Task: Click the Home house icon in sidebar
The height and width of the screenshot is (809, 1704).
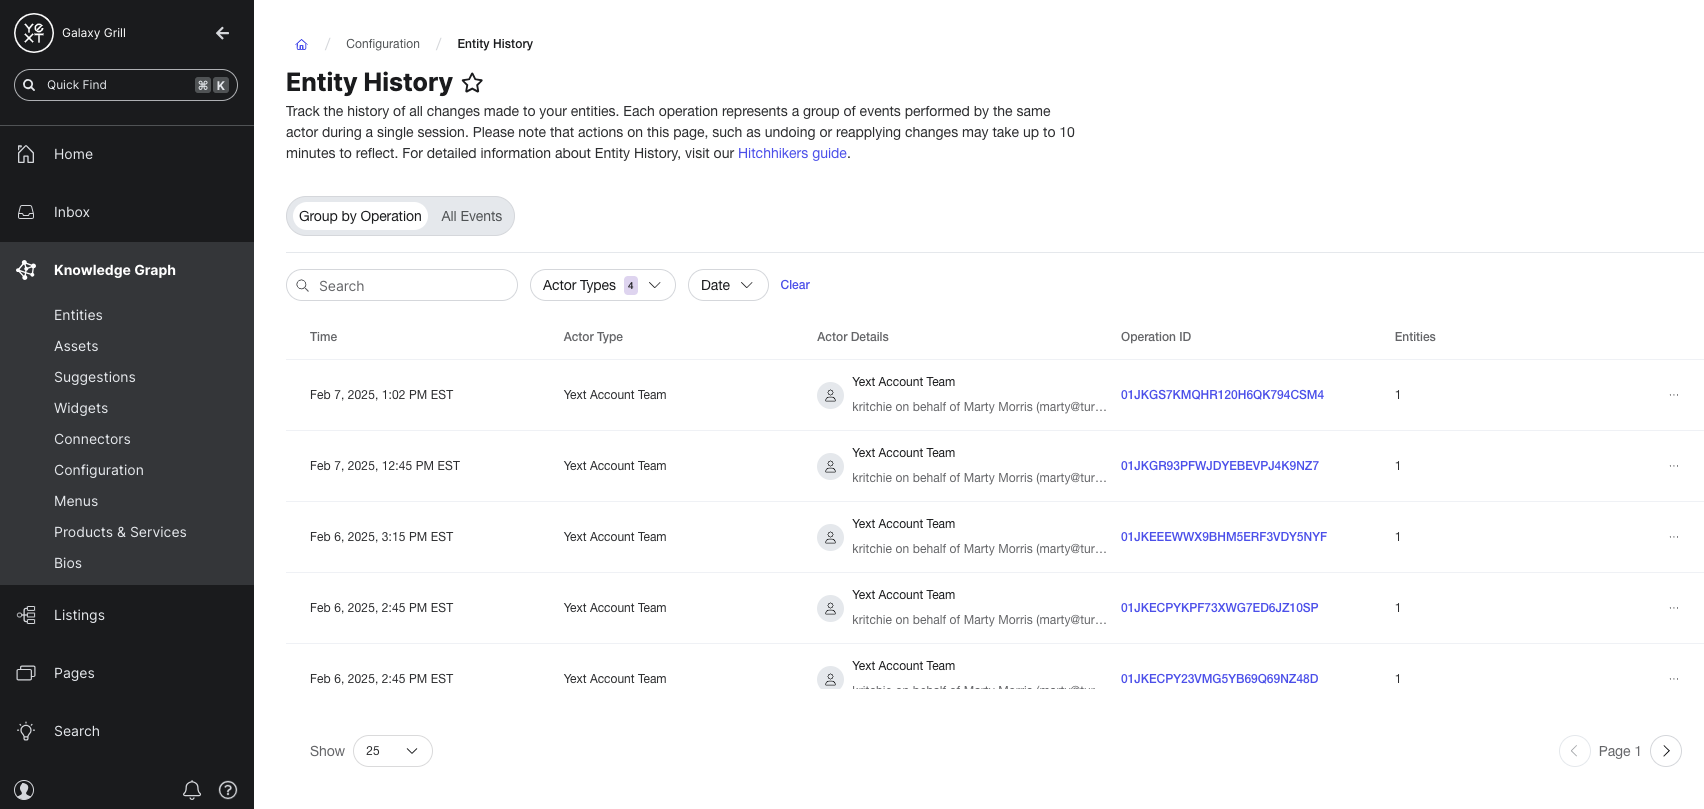Action: [26, 154]
